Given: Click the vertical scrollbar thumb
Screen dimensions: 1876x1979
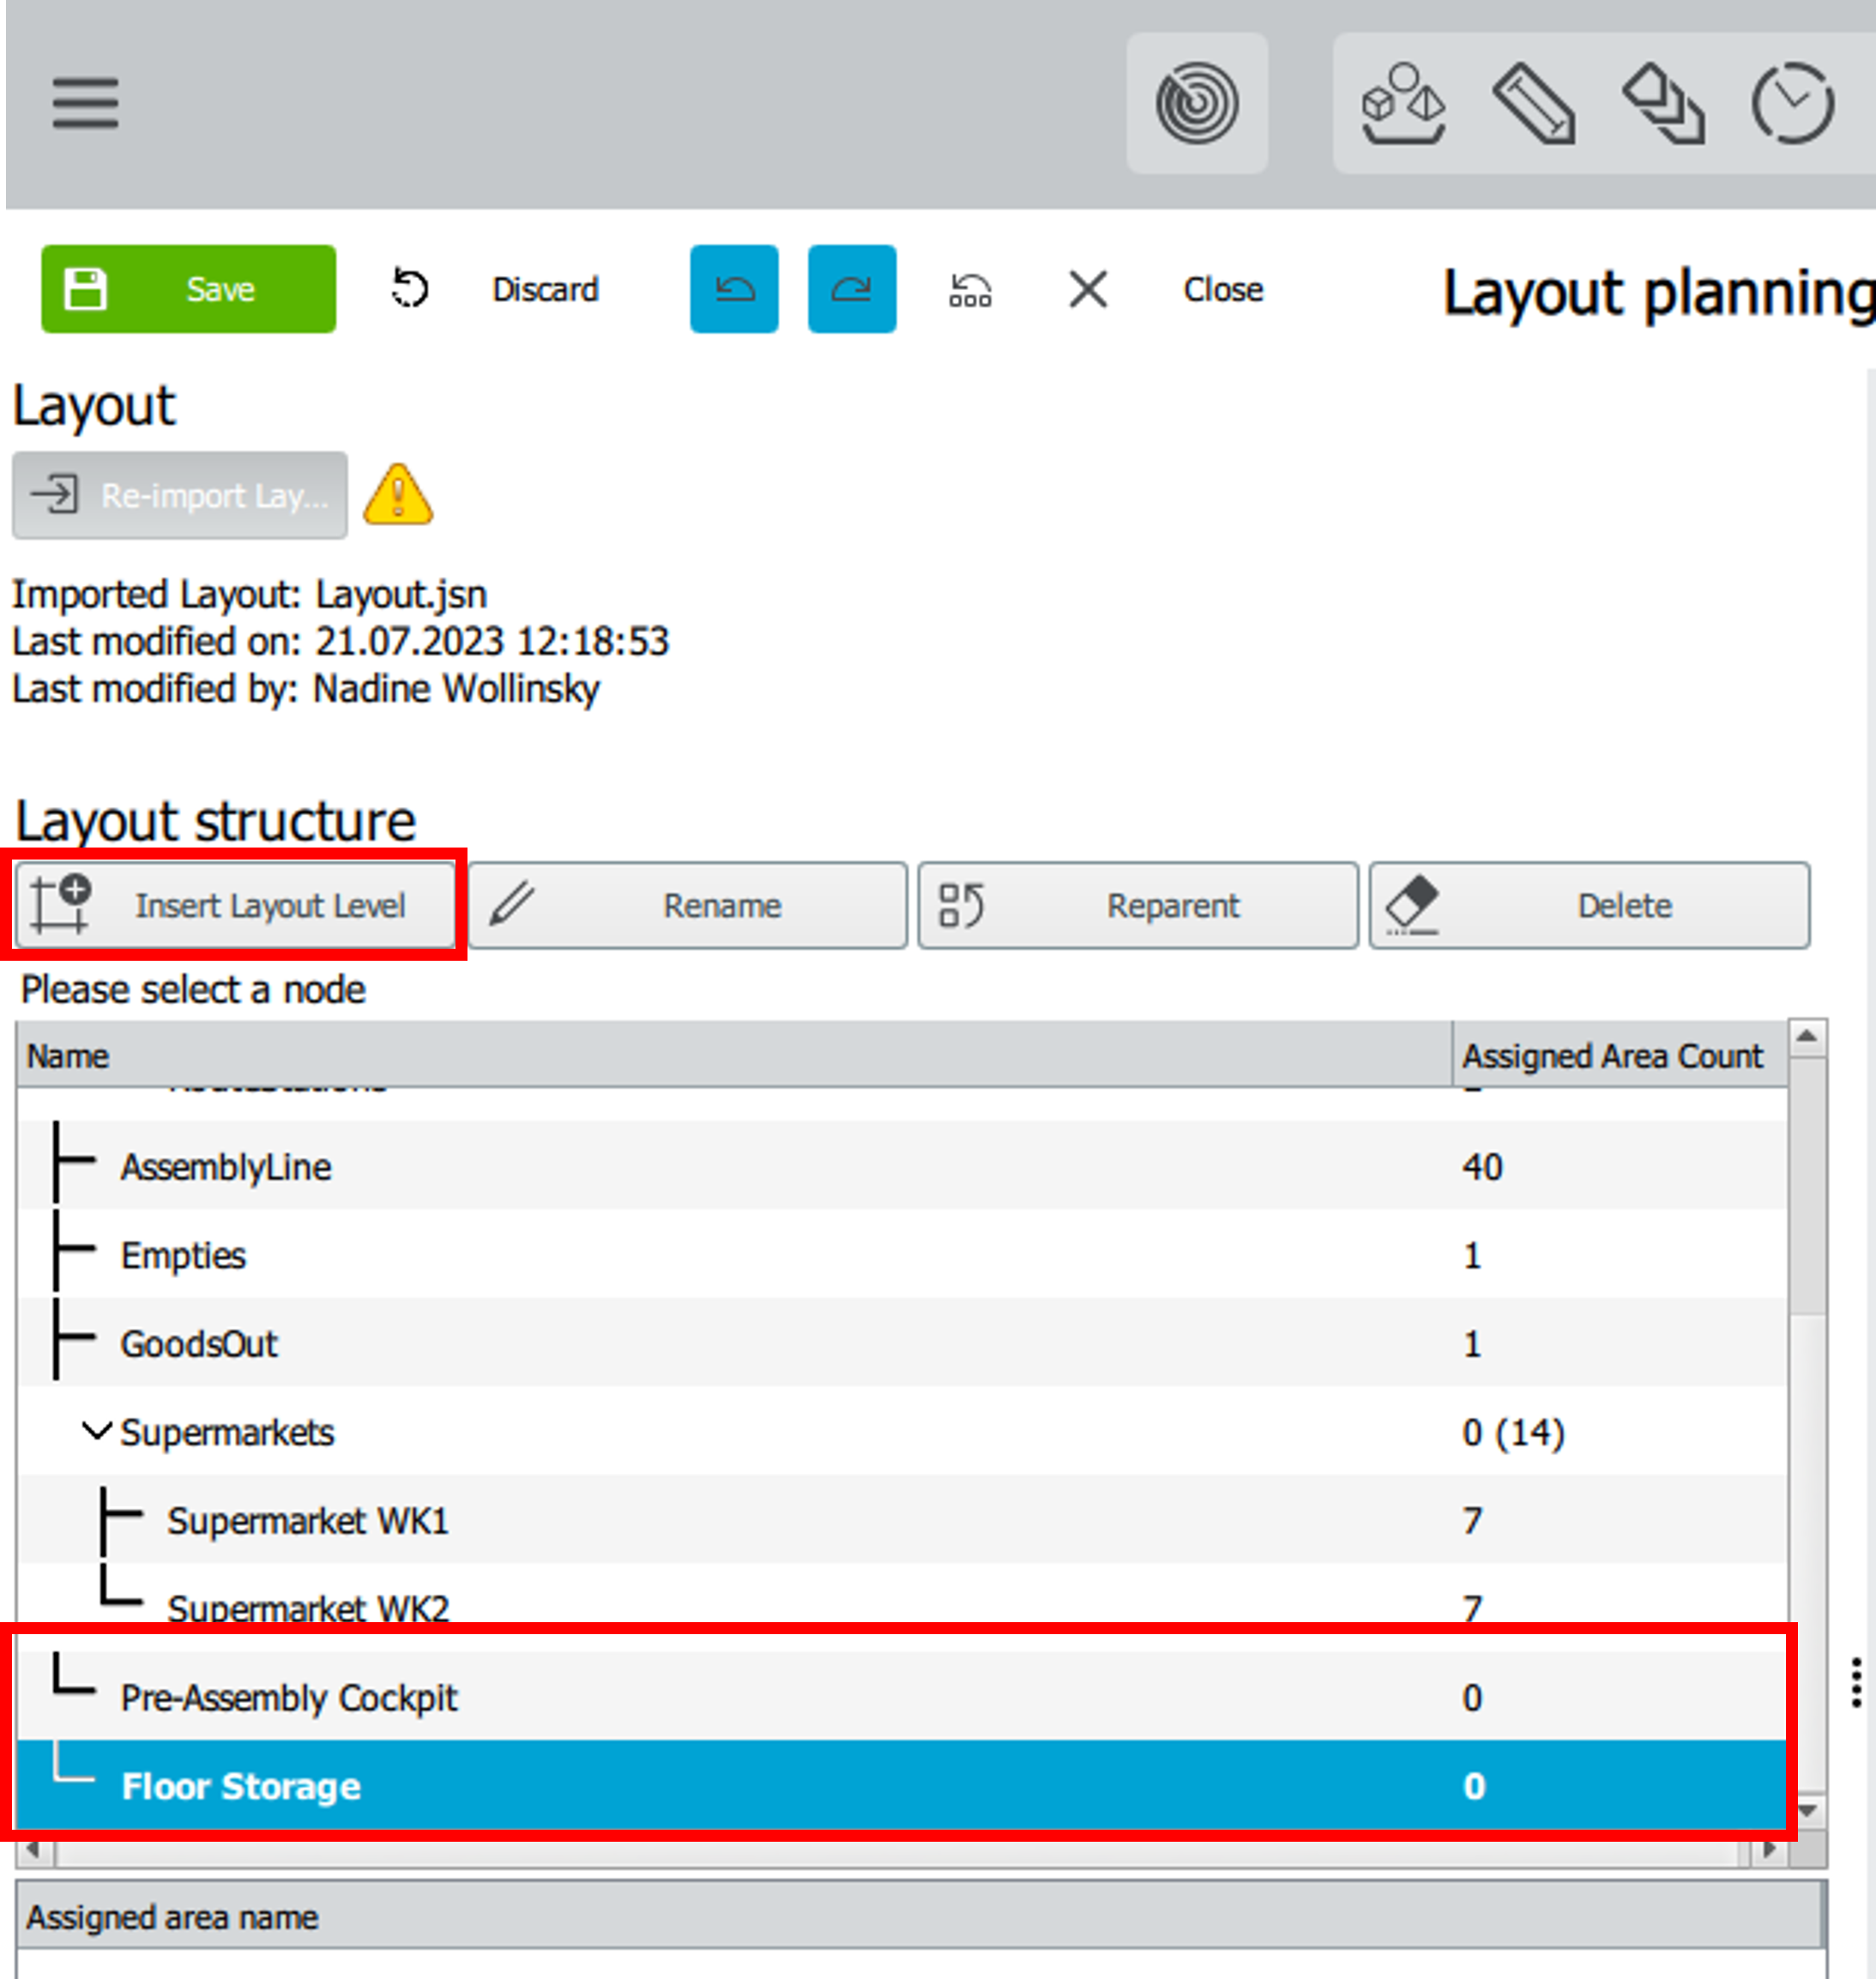Looking at the screenshot, I should click(1807, 1186).
